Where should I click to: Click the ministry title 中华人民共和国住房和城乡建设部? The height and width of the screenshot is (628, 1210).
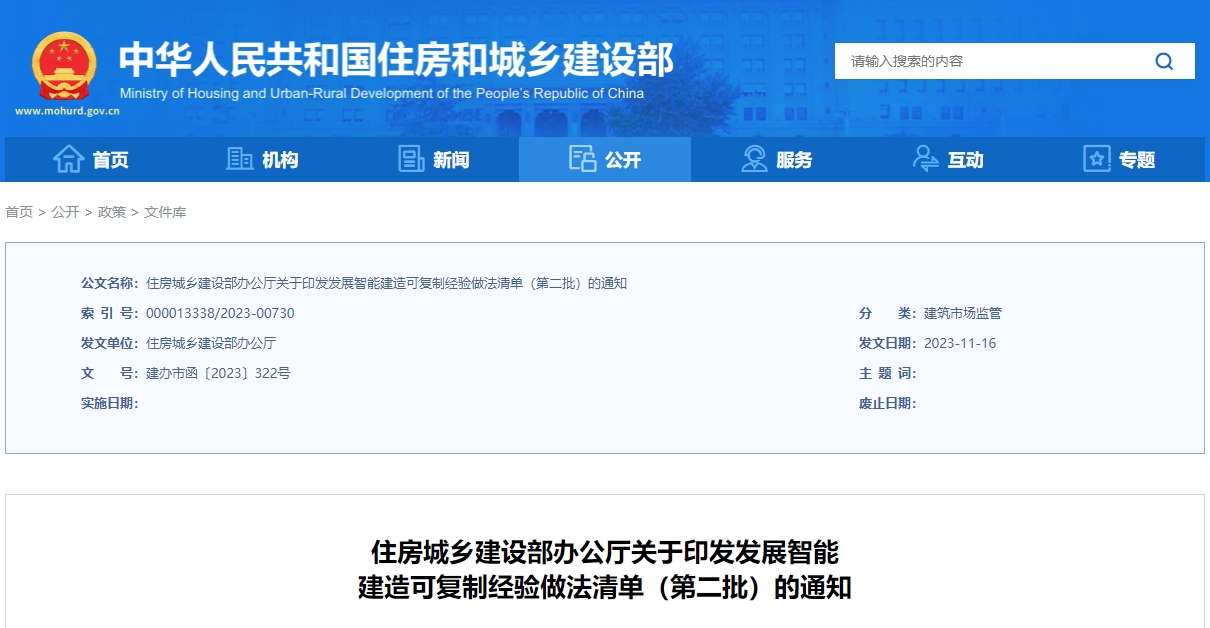pos(396,60)
